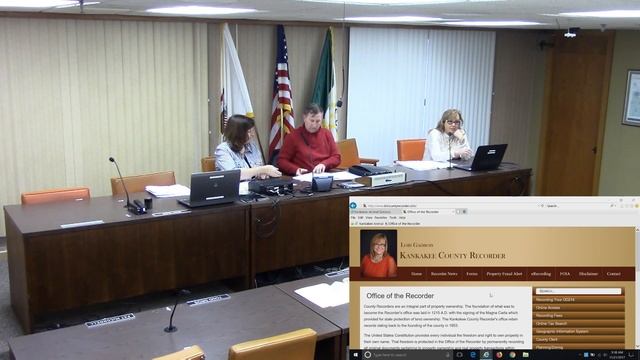
Task: Launch Microsoft Edge from the taskbar
Action: (473, 355)
